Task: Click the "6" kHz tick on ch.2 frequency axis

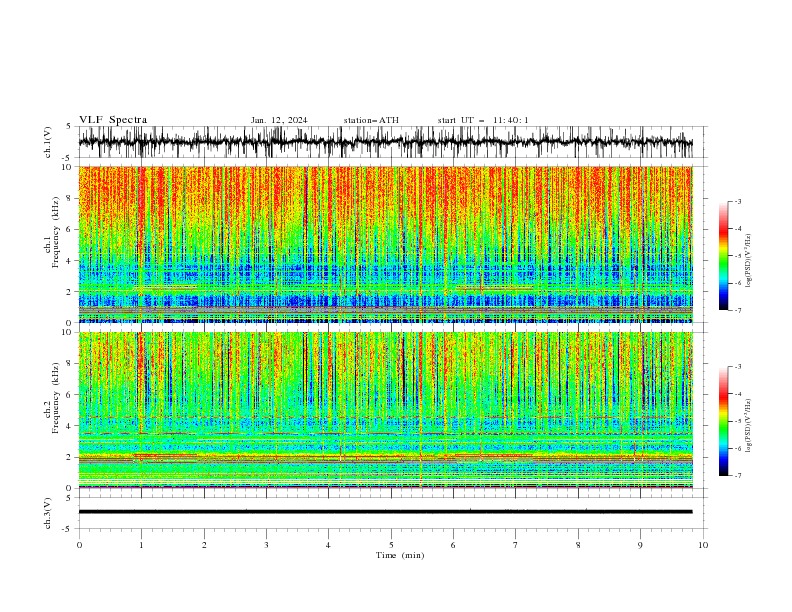Action: coord(70,395)
